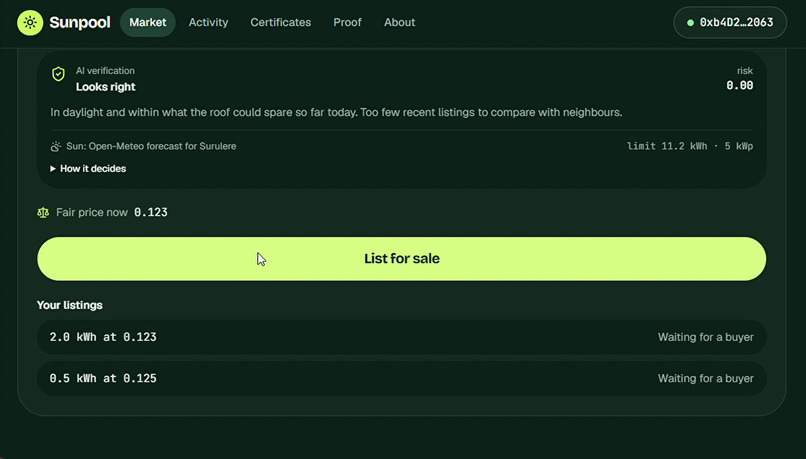Viewport: 806px width, 459px height.
Task: Select the 2.0 kWh at 0.123 listing
Action: click(x=401, y=337)
